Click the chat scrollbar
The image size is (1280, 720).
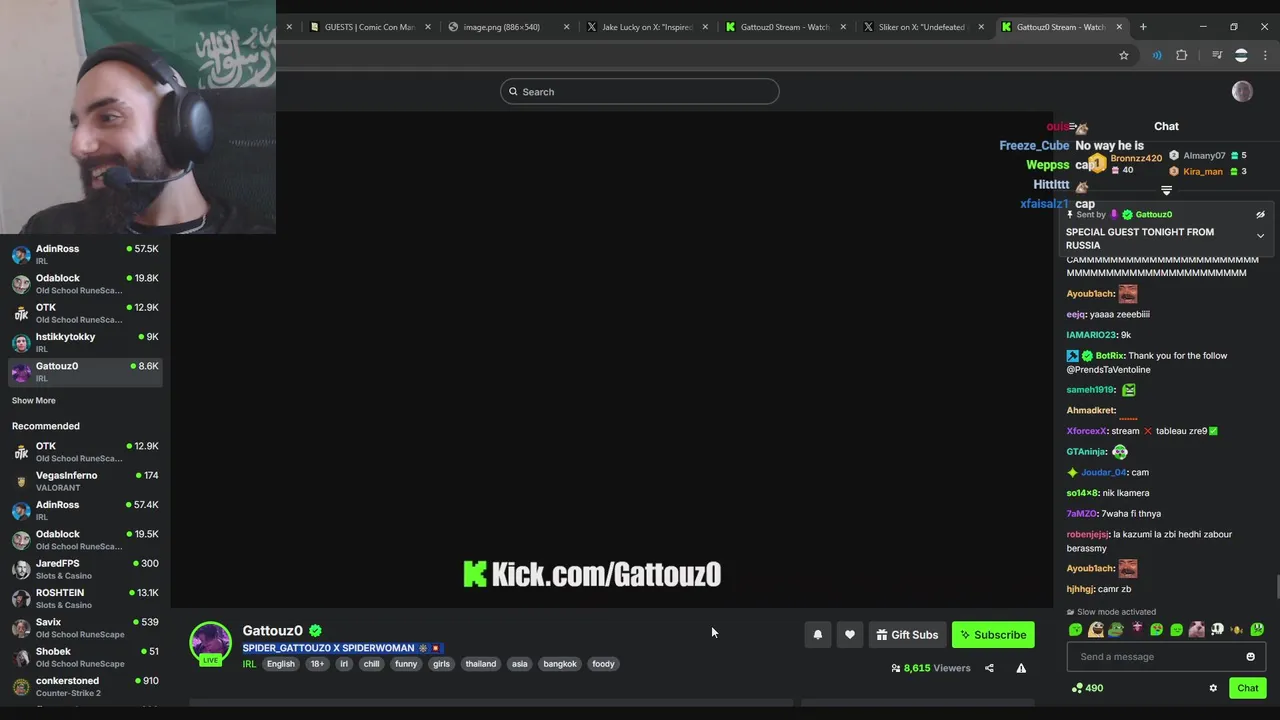tap(1276, 587)
